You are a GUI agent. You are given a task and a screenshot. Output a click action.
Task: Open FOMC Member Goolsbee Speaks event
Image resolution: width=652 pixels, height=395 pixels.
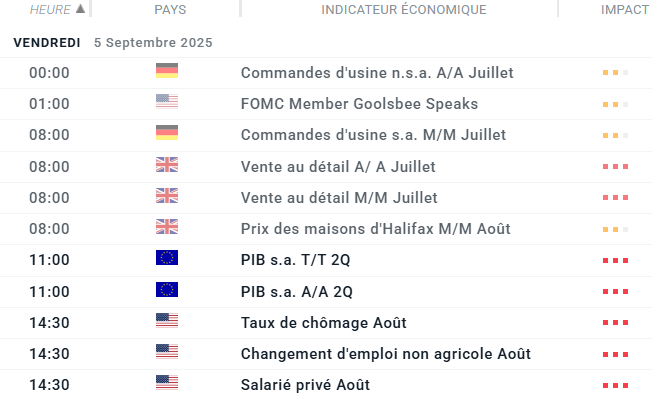[359, 104]
